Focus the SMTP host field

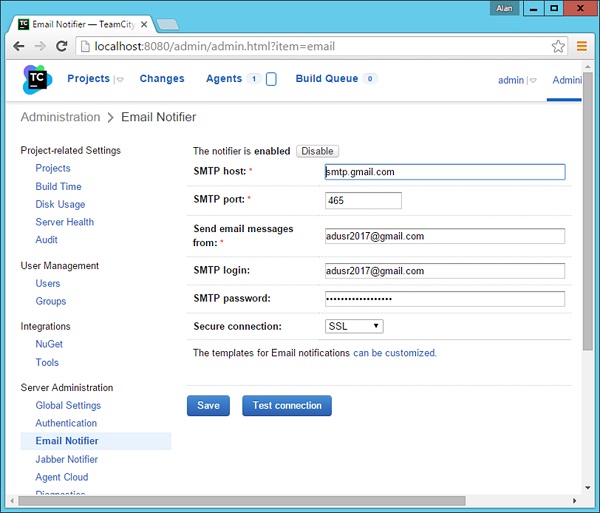(x=445, y=172)
